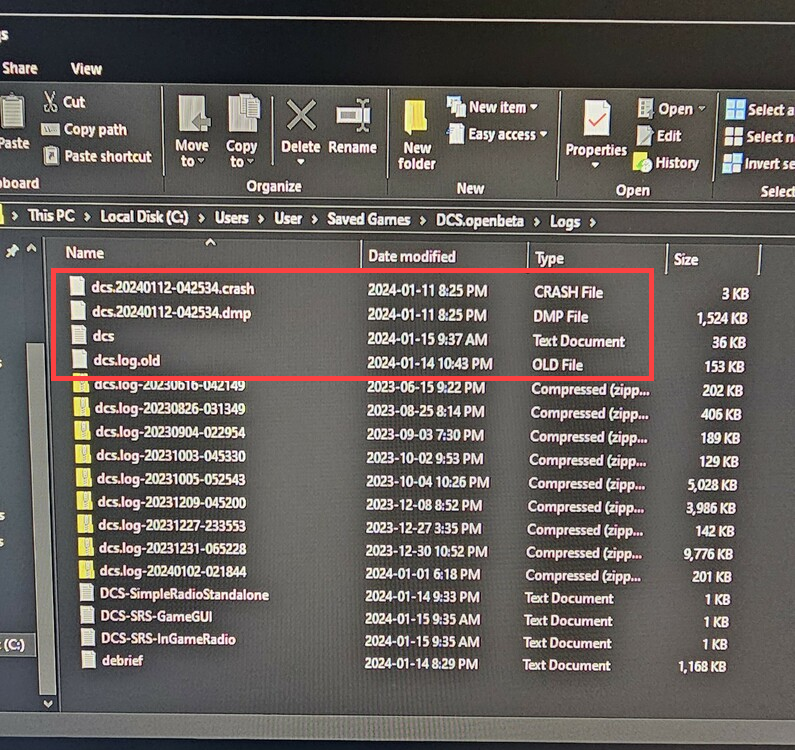
Task: Click the navigation pane scroll down arrow
Action: click(48, 704)
